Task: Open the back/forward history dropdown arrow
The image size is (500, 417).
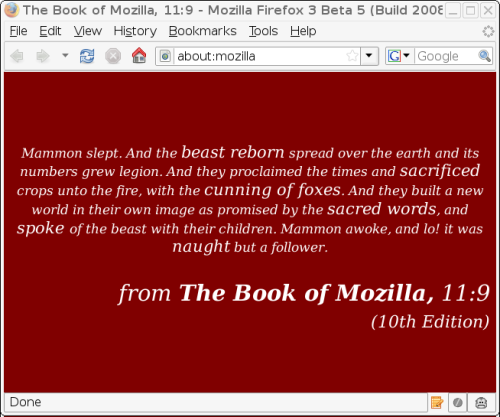Action: point(65,55)
